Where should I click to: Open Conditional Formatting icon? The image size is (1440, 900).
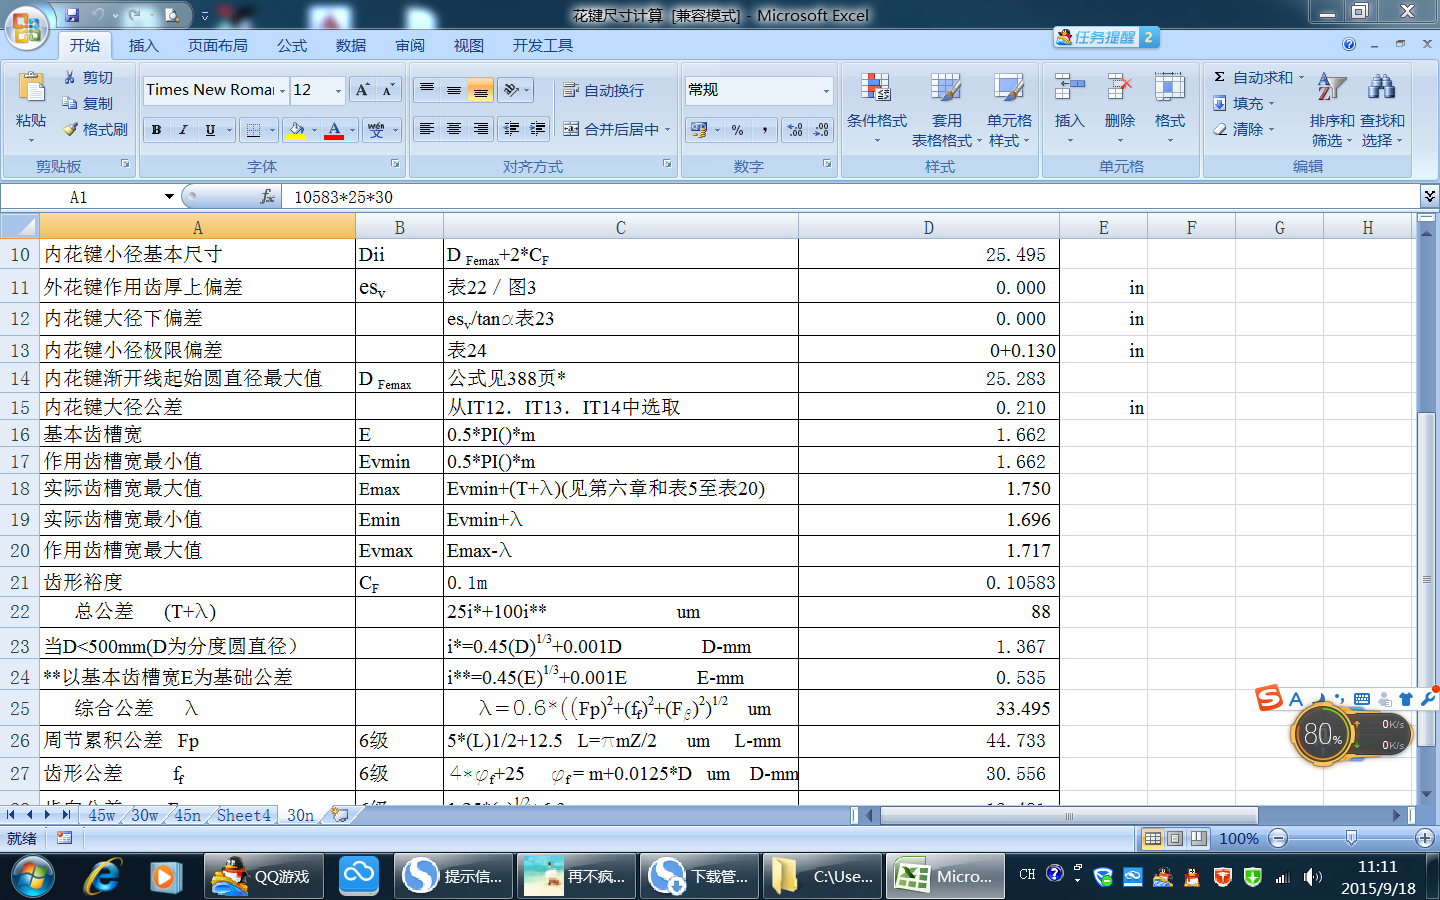coord(876,89)
